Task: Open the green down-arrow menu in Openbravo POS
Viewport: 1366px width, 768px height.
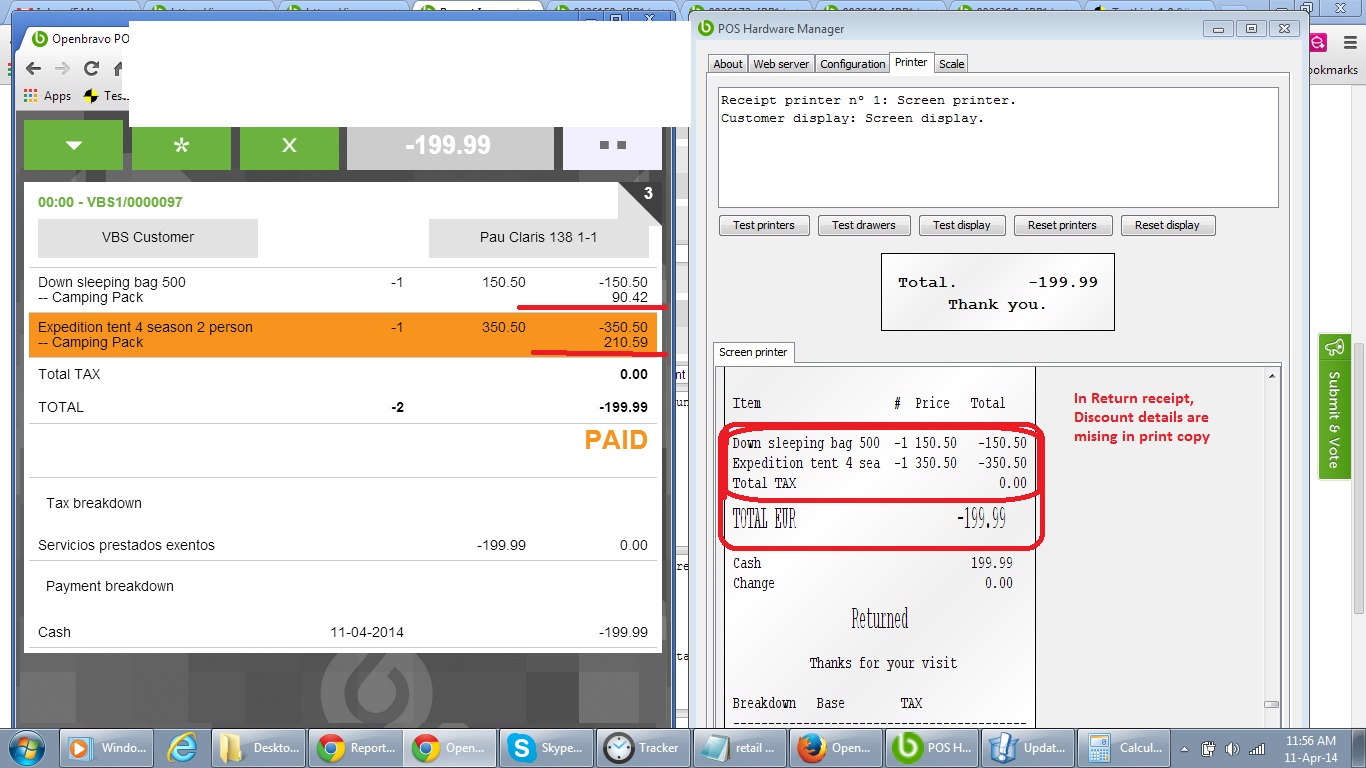Action: (x=73, y=145)
